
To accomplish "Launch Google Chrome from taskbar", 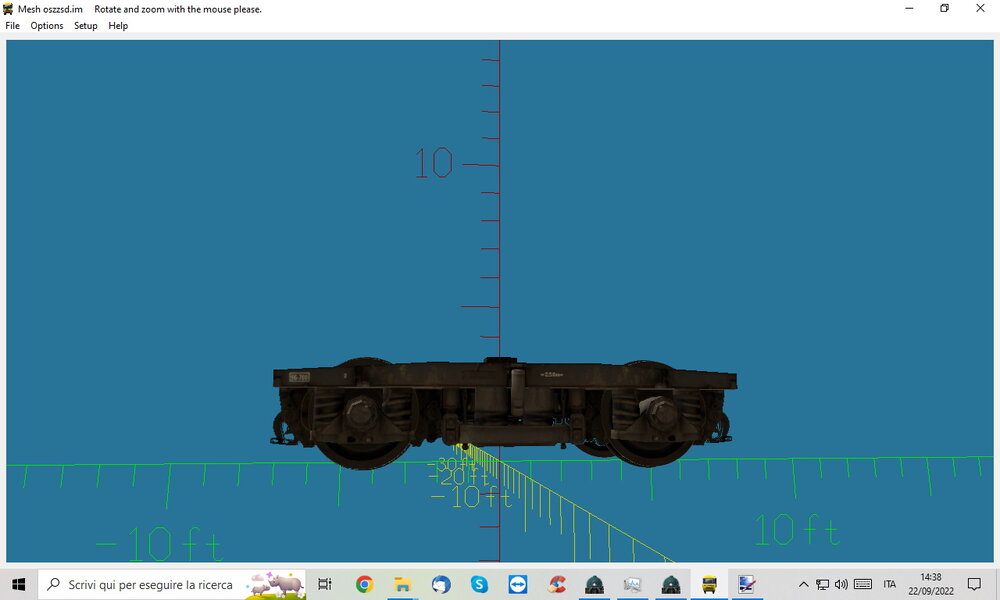I will pyautogui.click(x=364, y=584).
